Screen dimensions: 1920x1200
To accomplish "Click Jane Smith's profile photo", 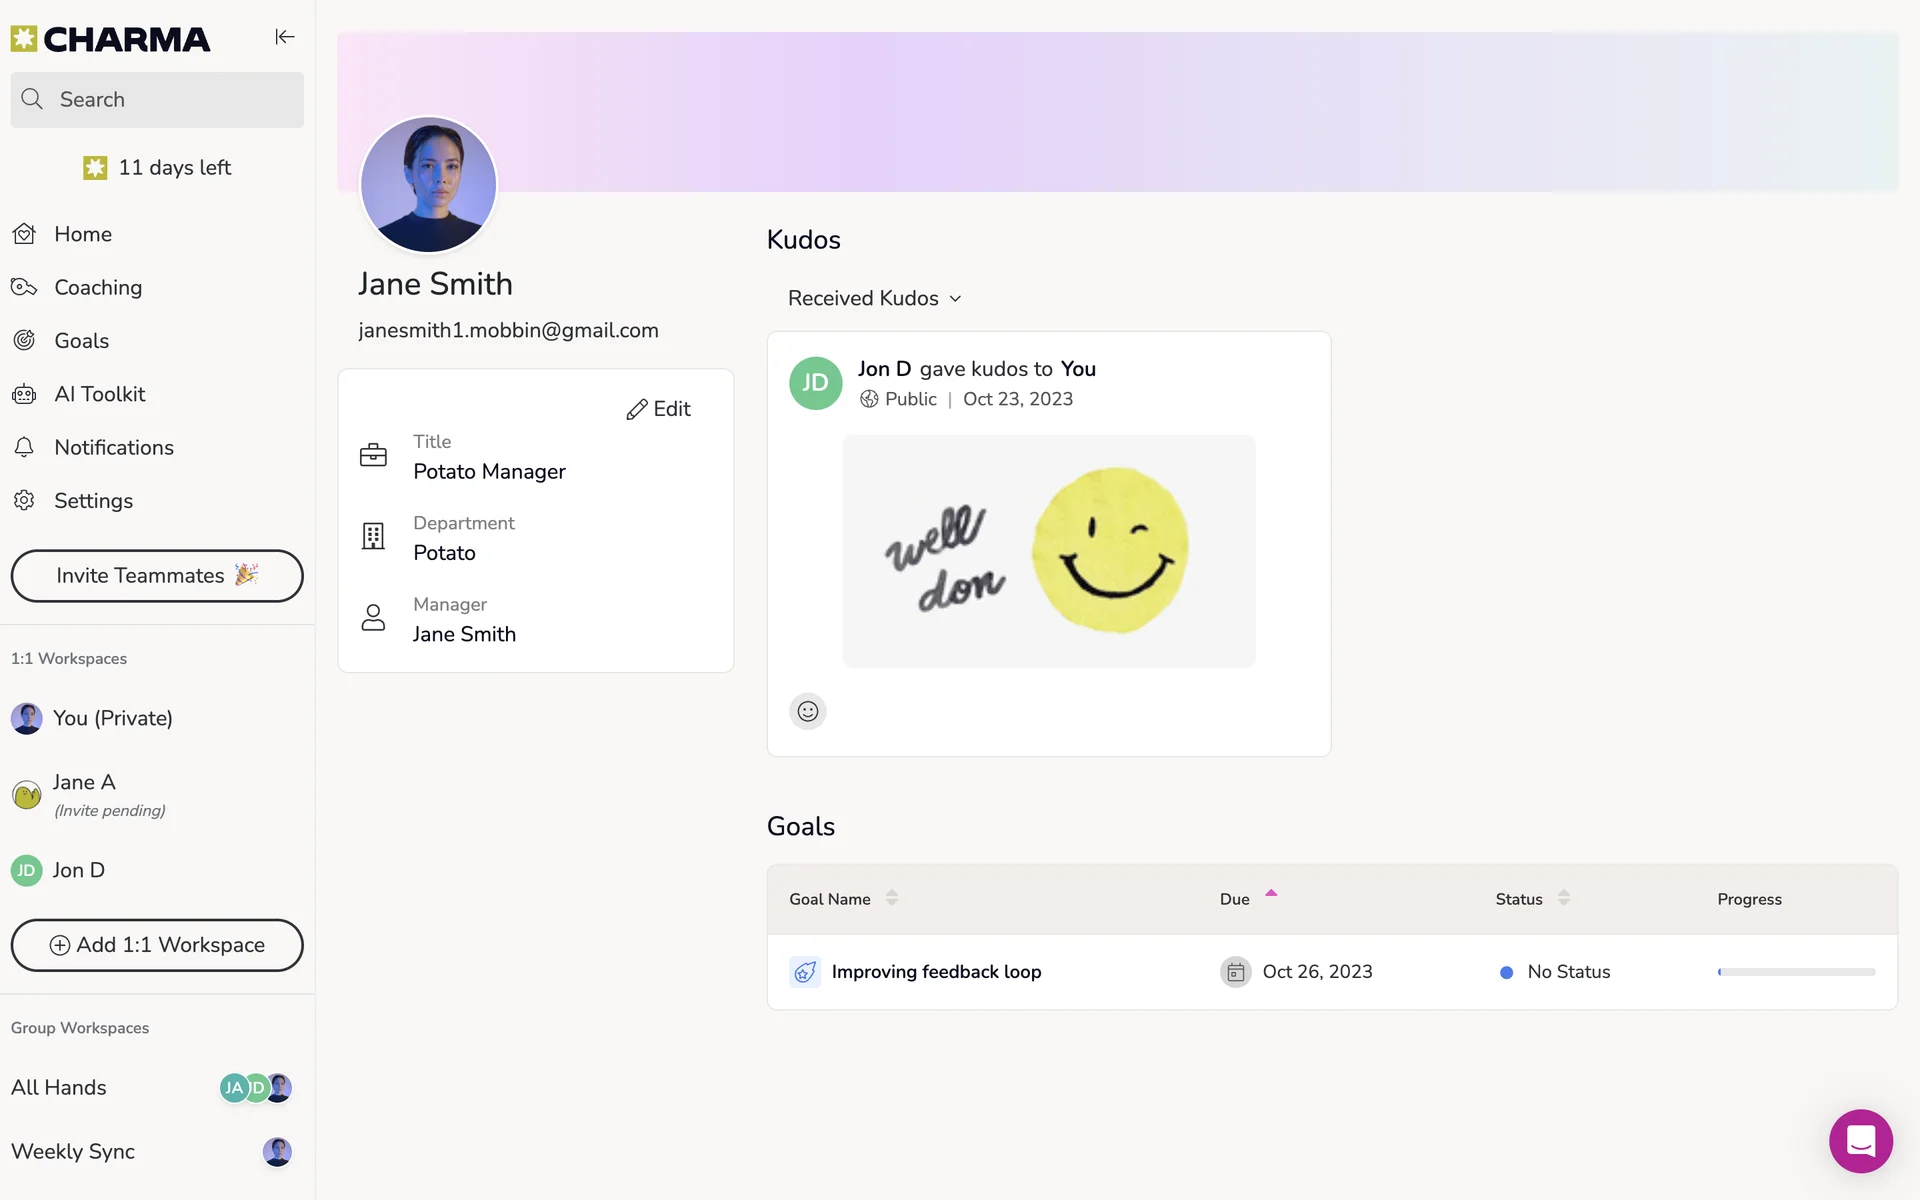I will coord(428,185).
